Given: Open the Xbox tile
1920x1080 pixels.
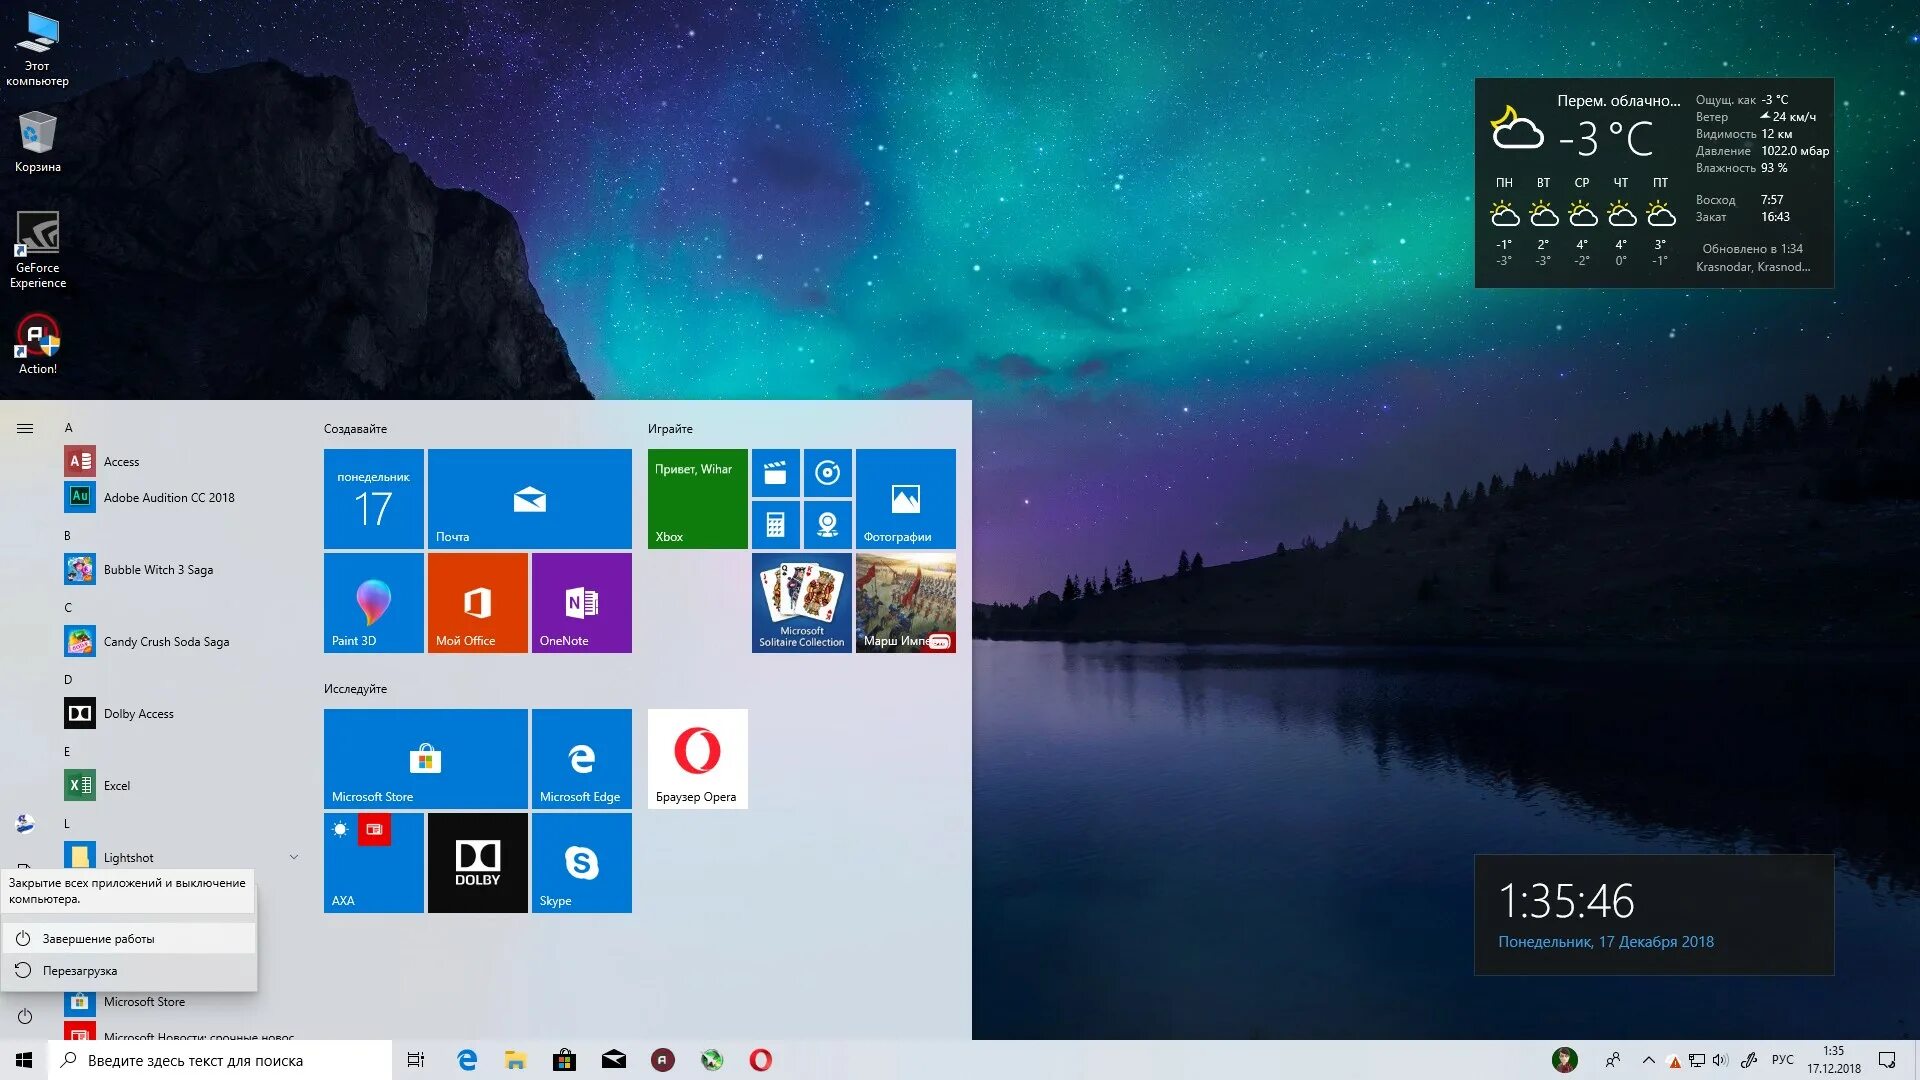Looking at the screenshot, I should [697, 498].
